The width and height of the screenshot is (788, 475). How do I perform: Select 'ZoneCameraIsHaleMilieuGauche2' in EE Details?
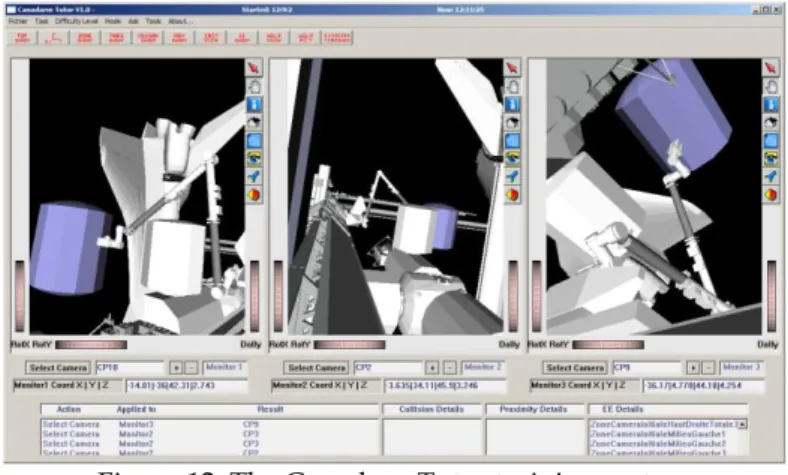click(658, 444)
